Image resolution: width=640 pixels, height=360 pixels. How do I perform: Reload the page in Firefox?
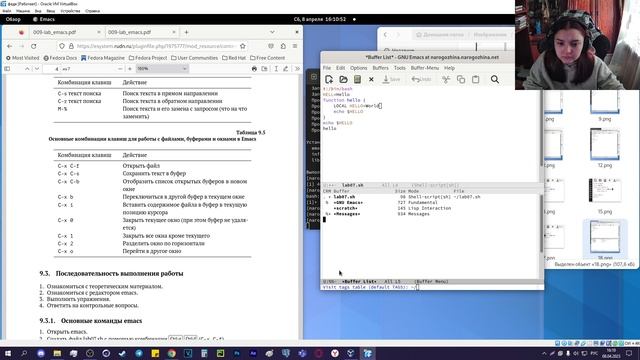tap(33, 46)
